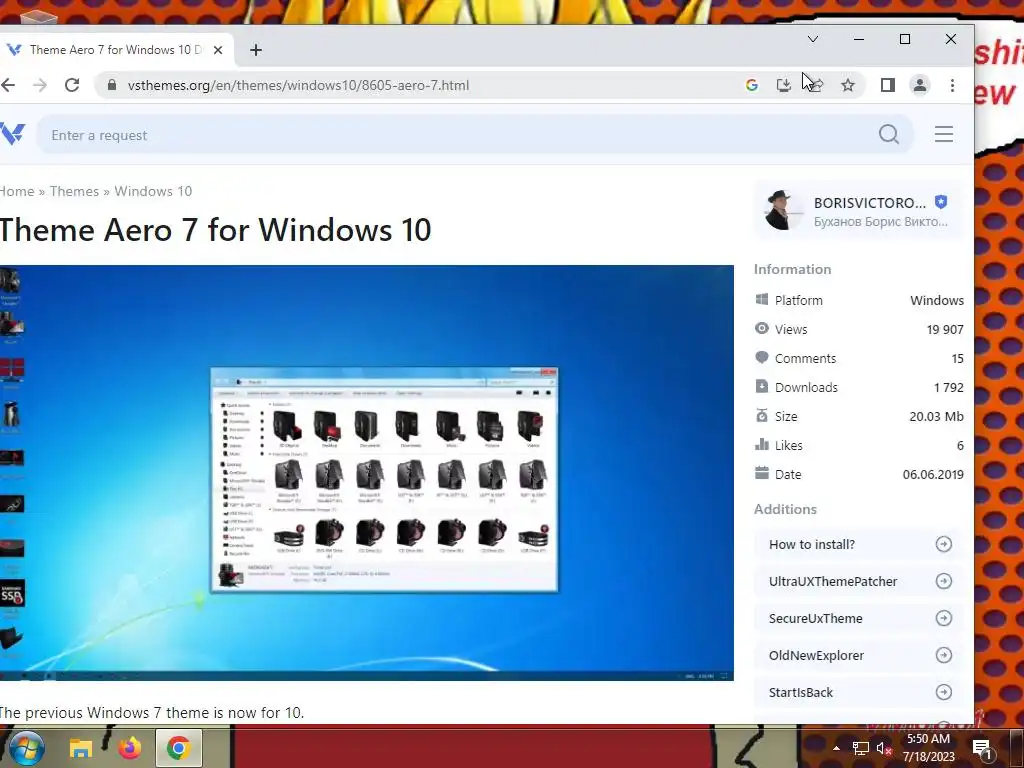Image resolution: width=1024 pixels, height=768 pixels.
Task: Click the arrow icon beside SecureUxTheme
Action: pyautogui.click(x=944, y=618)
